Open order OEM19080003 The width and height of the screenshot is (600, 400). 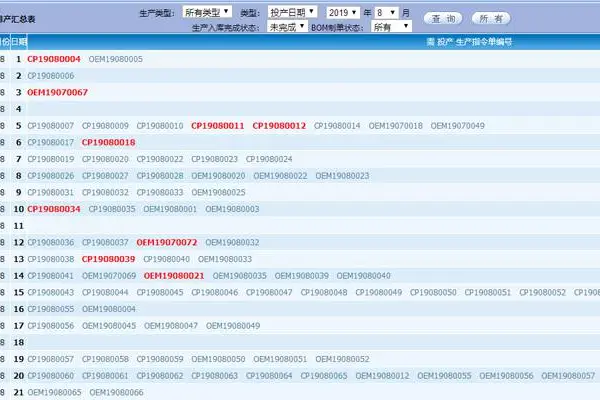coord(232,209)
